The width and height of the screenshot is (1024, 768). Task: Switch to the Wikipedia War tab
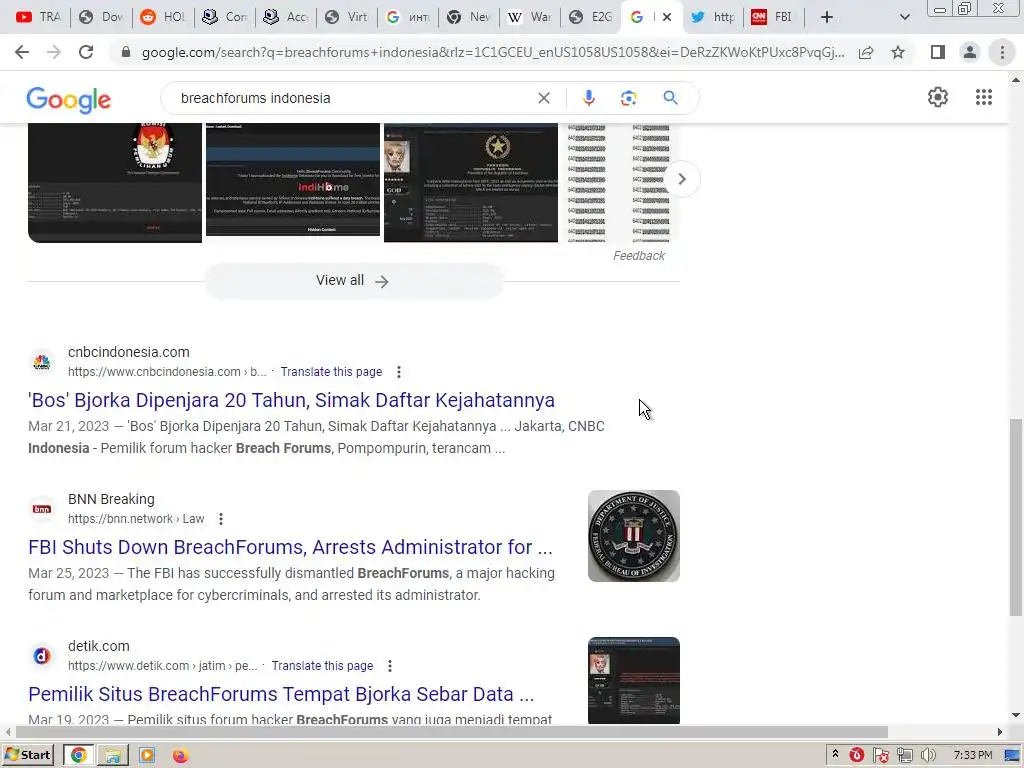pyautogui.click(x=530, y=17)
